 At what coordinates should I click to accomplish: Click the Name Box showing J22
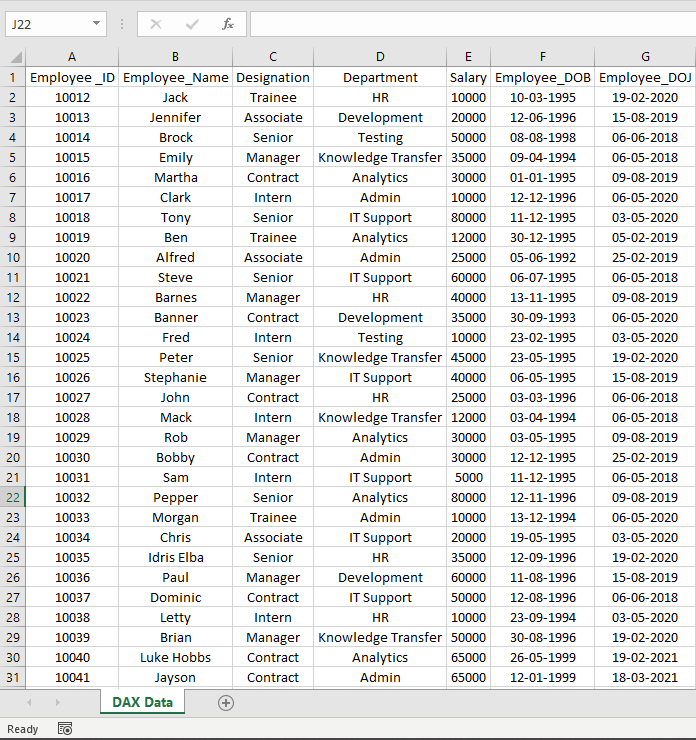click(x=45, y=24)
